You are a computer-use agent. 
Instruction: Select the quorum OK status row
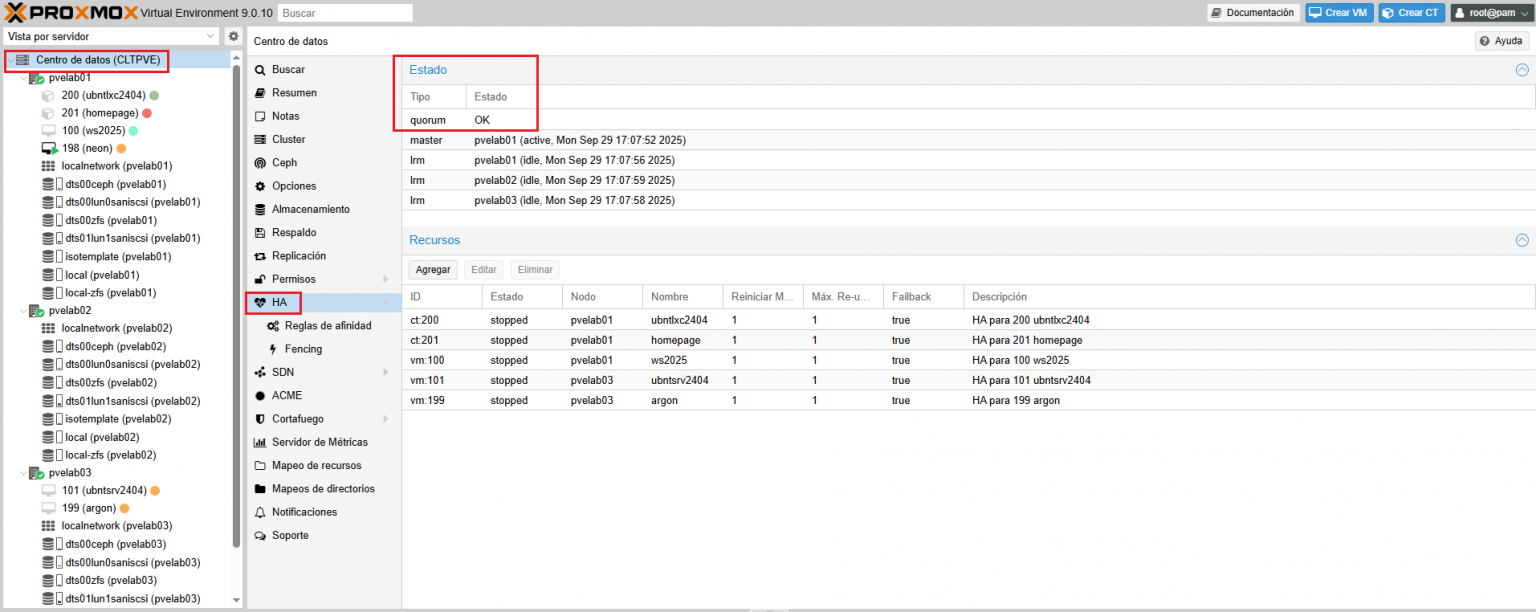(x=968, y=120)
